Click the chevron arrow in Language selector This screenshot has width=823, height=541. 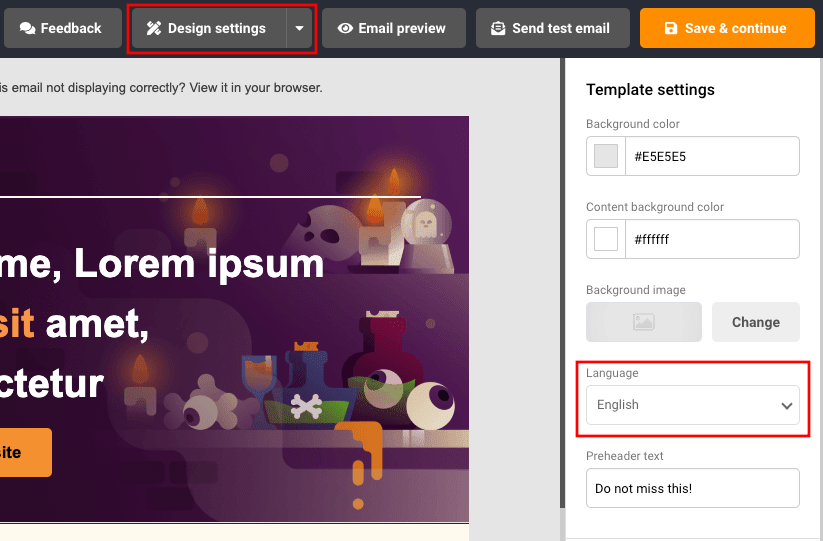click(787, 406)
